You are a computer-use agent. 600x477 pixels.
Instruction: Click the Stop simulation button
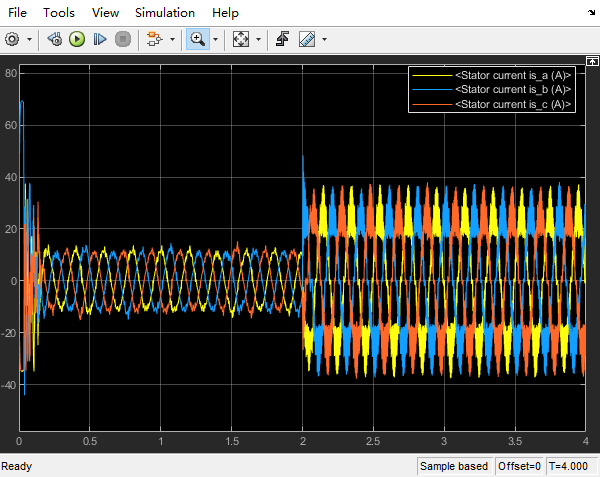pyautogui.click(x=123, y=39)
